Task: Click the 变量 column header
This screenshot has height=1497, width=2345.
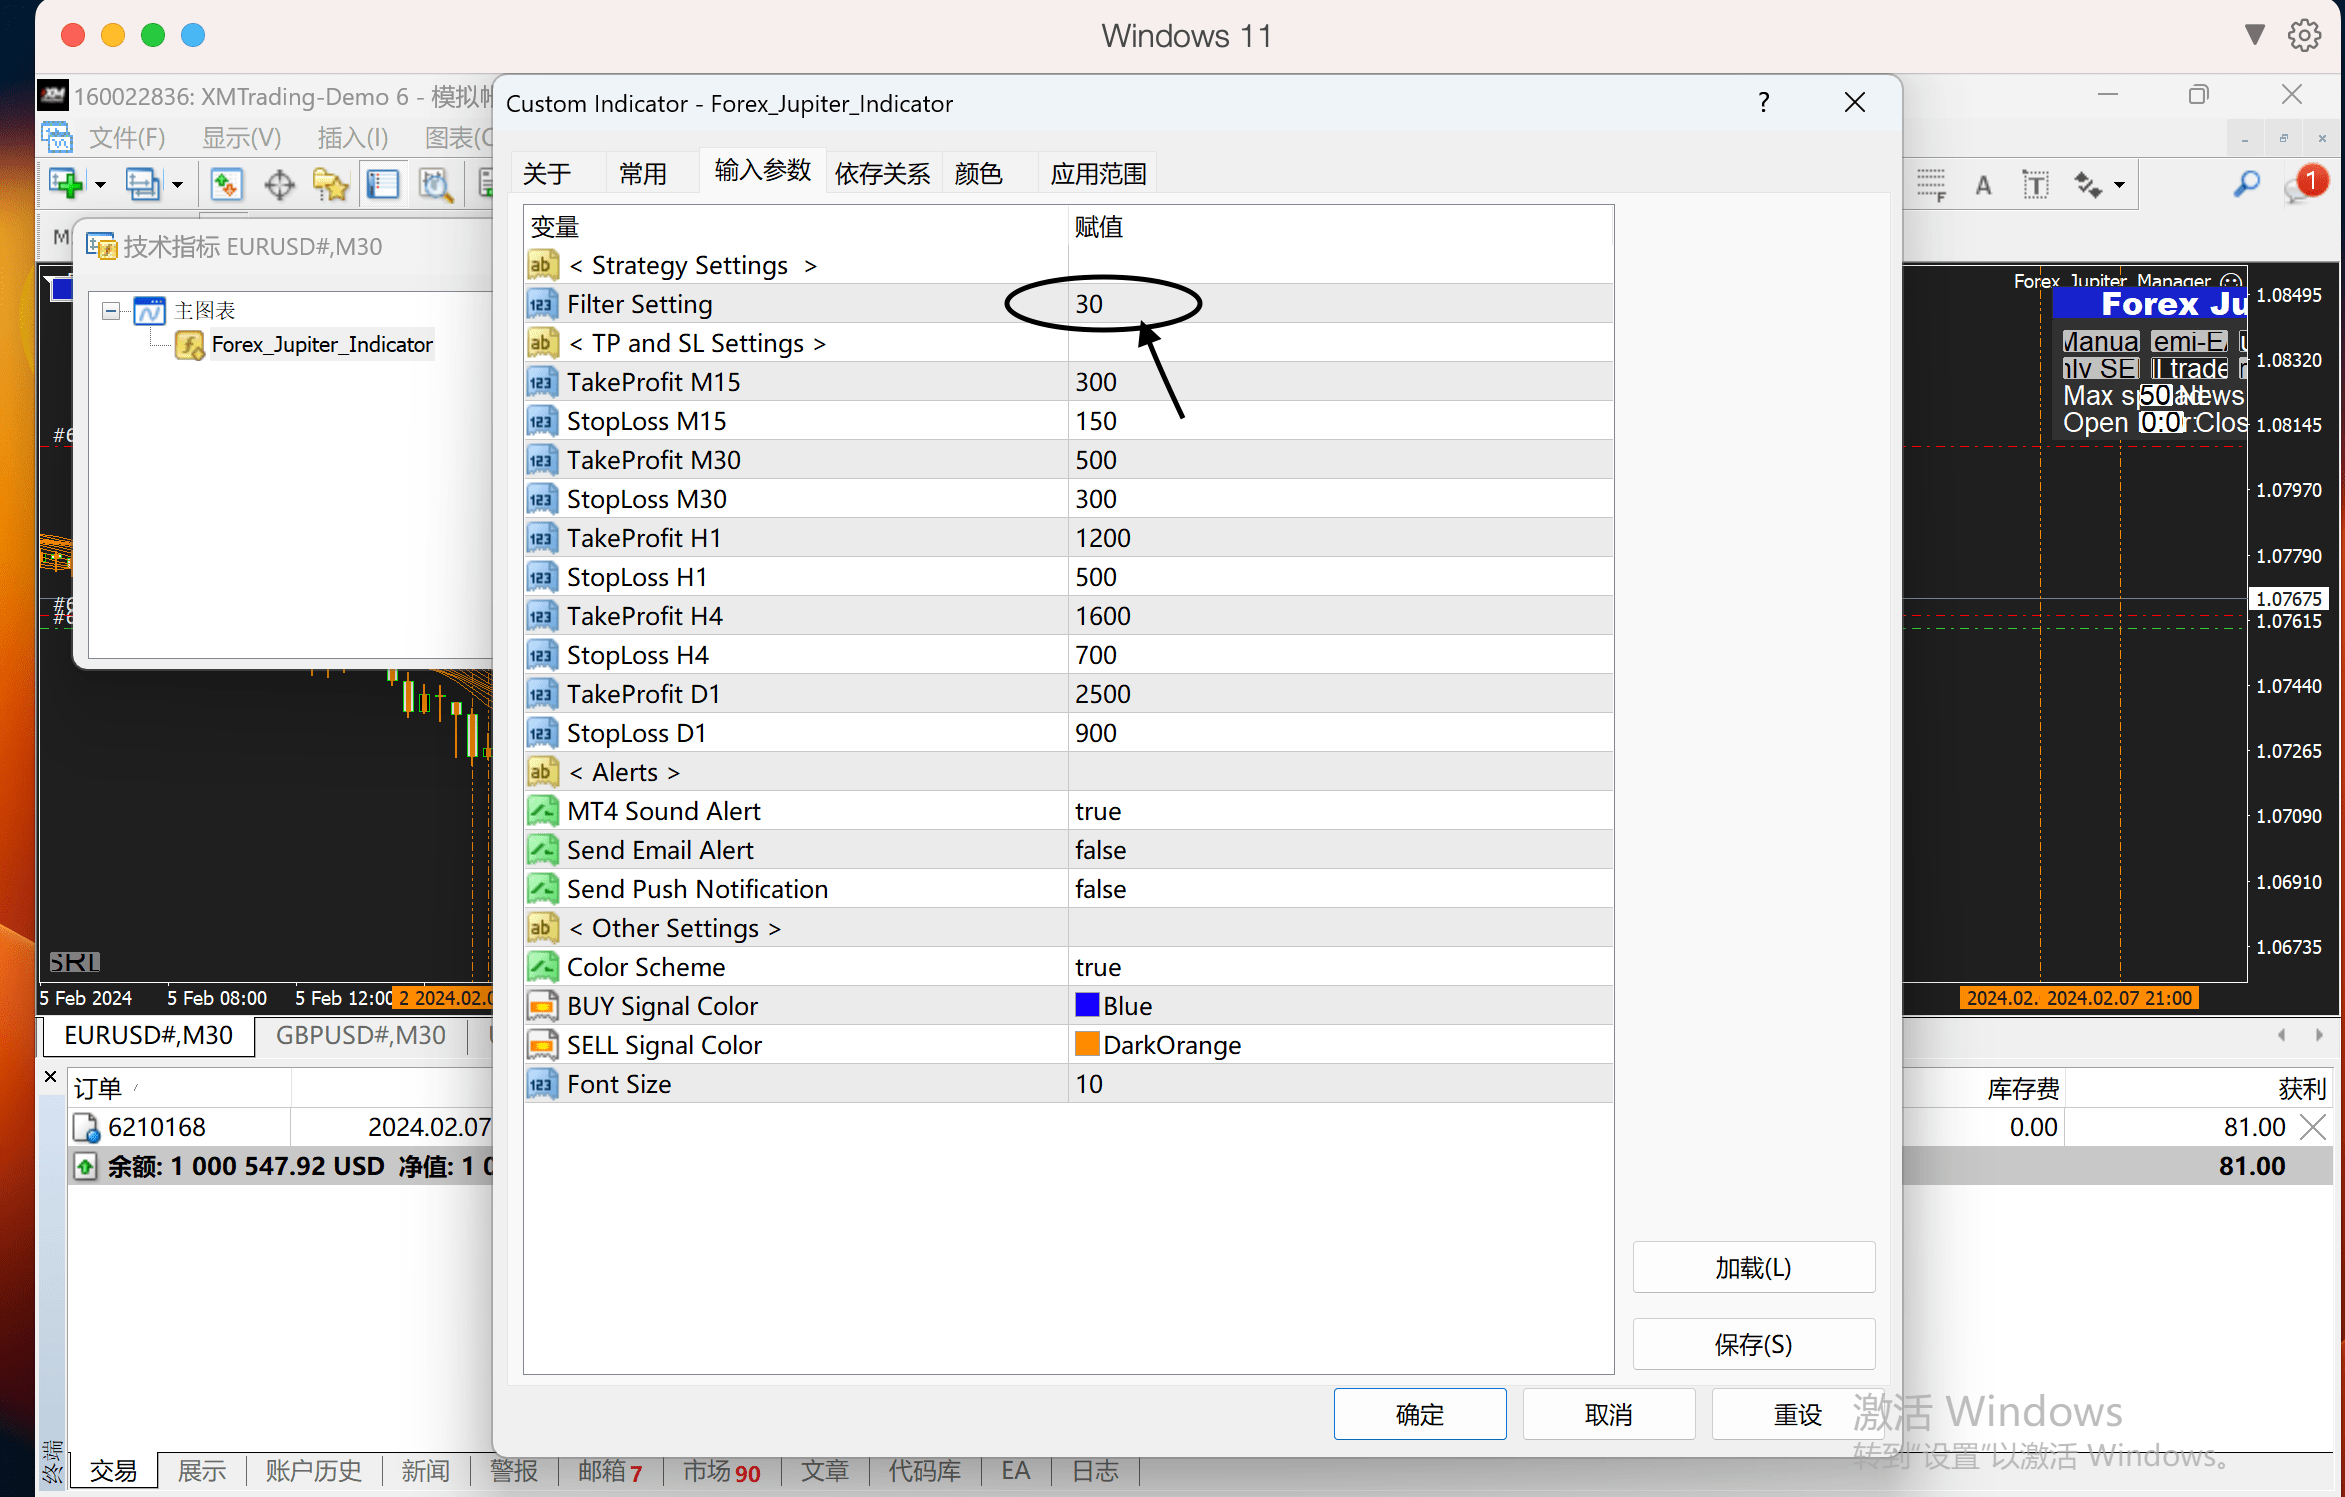Action: point(796,227)
